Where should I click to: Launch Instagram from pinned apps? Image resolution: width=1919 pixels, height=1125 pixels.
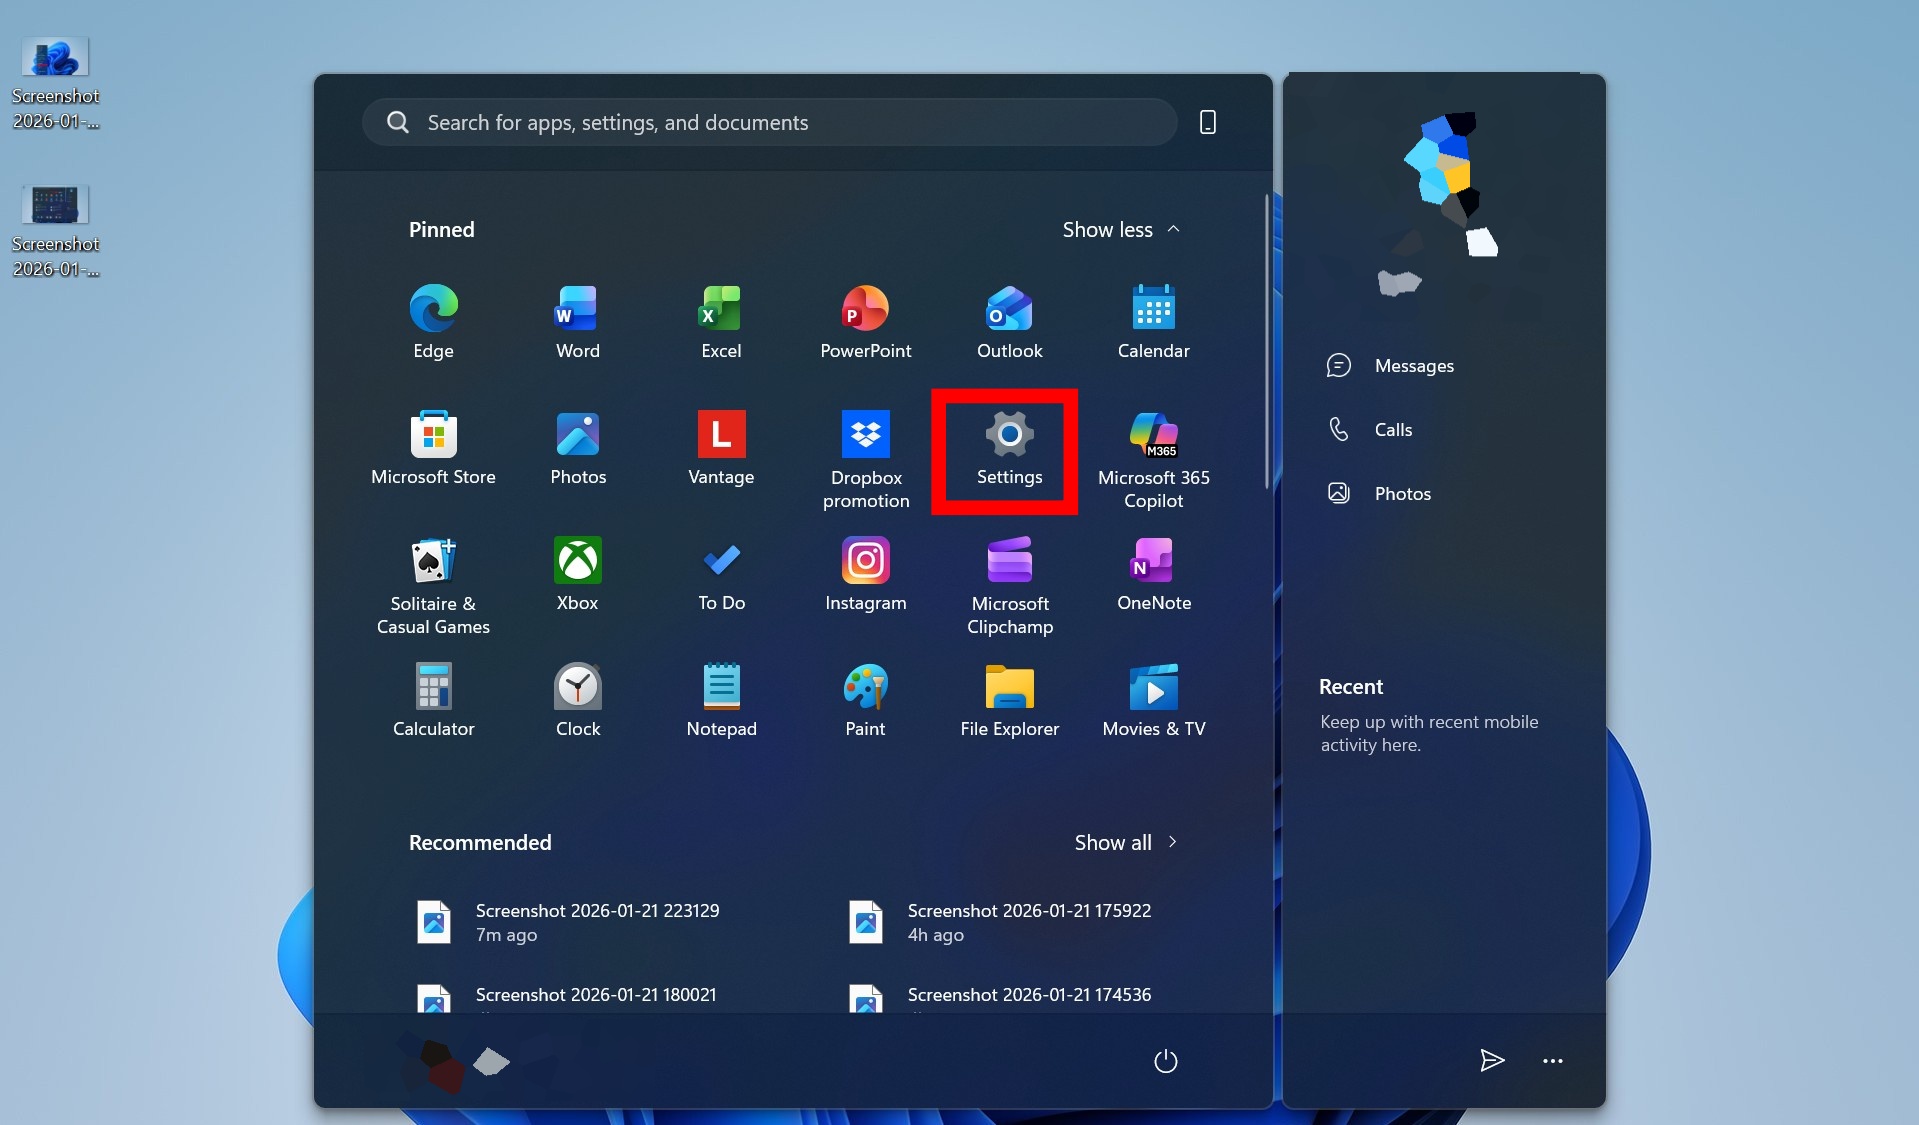coord(865,574)
